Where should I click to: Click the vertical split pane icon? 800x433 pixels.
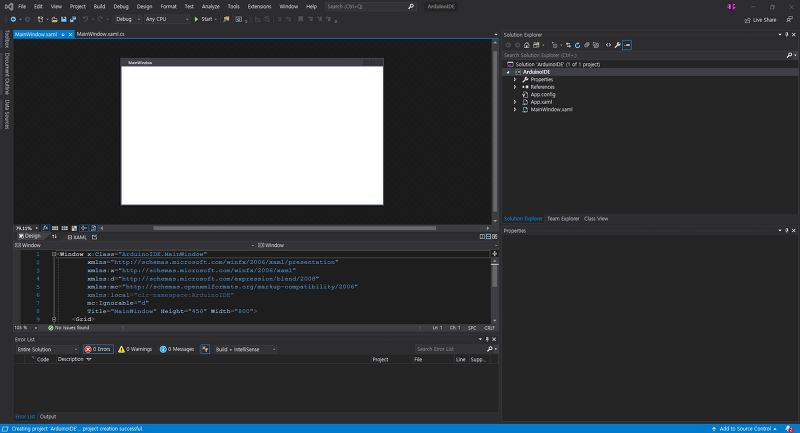pos(482,237)
